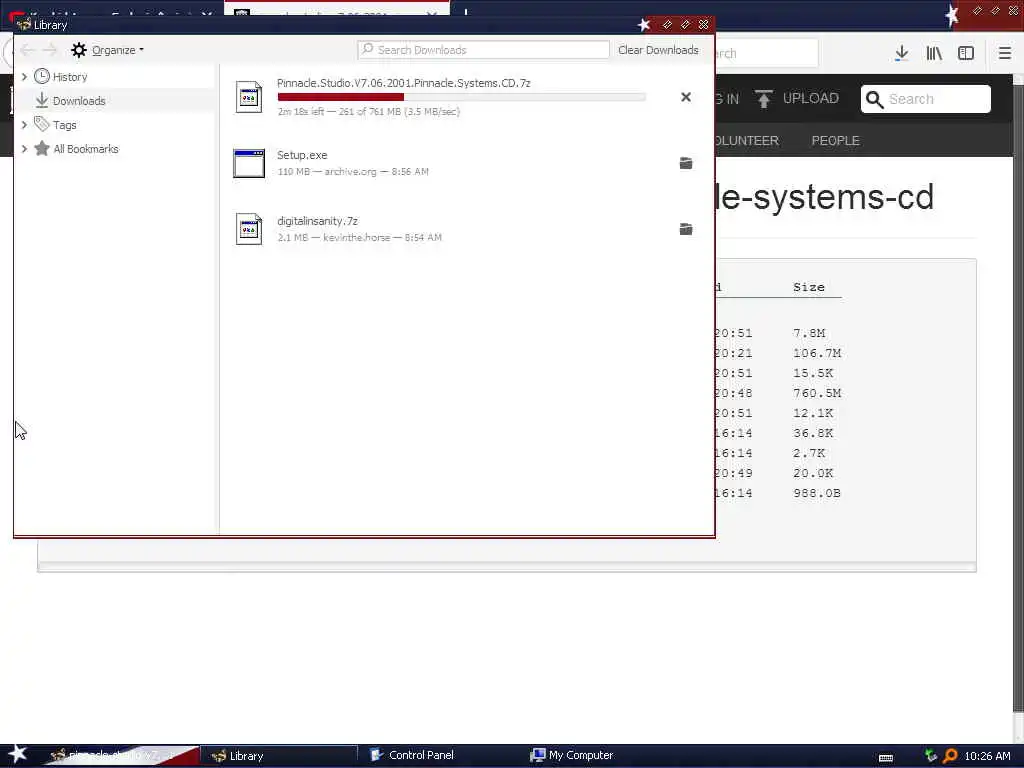Click the Search Downloads field
Image resolution: width=1024 pixels, height=768 pixels.
click(x=483, y=50)
